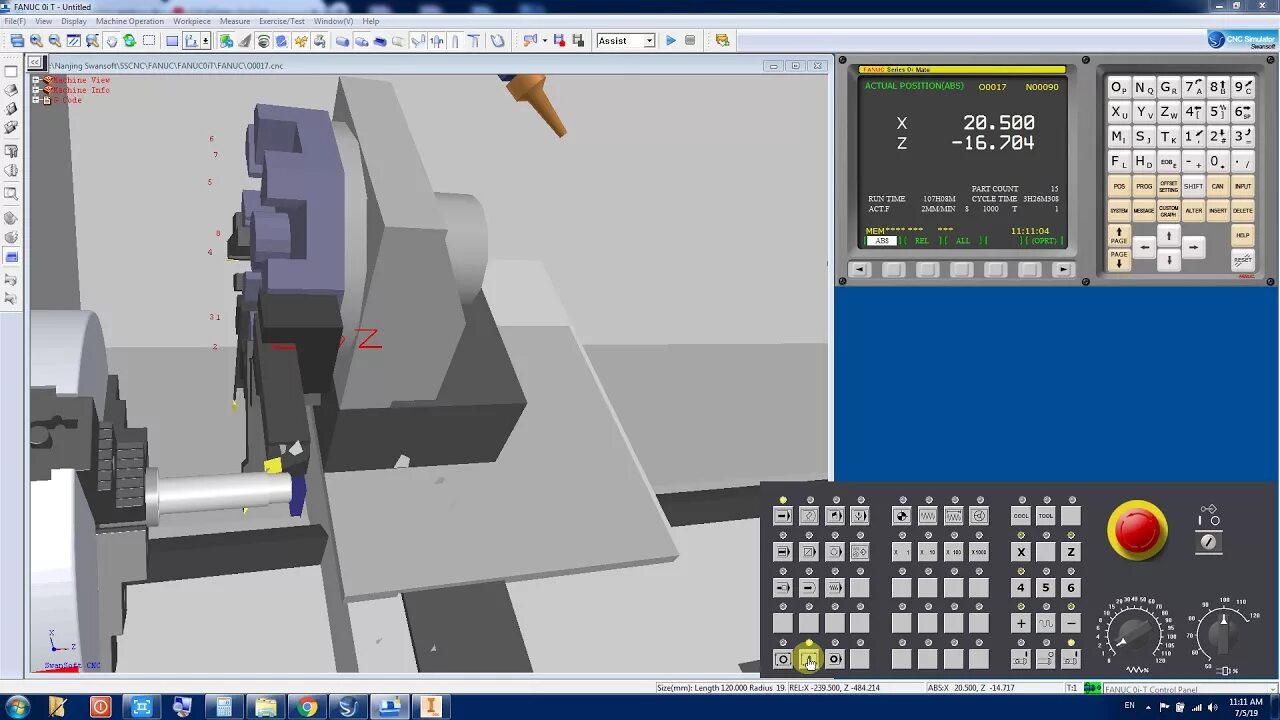Toggle the TOOL button in control panel
Viewport: 1280px width, 720px height.
pyautogui.click(x=1045, y=516)
